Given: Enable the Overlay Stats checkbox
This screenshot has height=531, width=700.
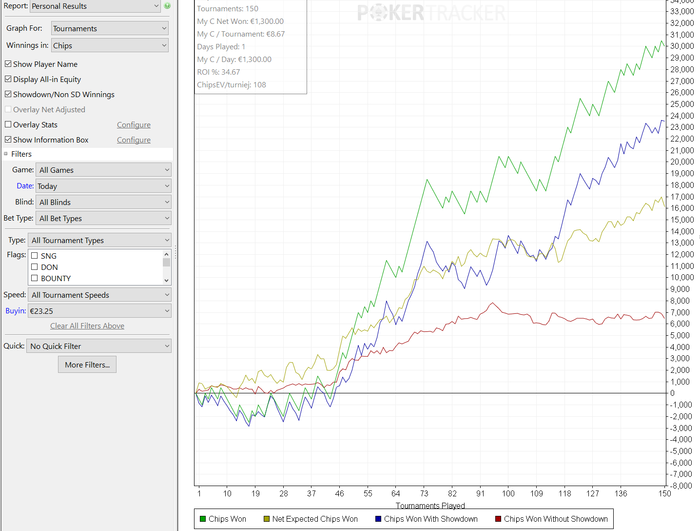Looking at the screenshot, I should pos(8,125).
